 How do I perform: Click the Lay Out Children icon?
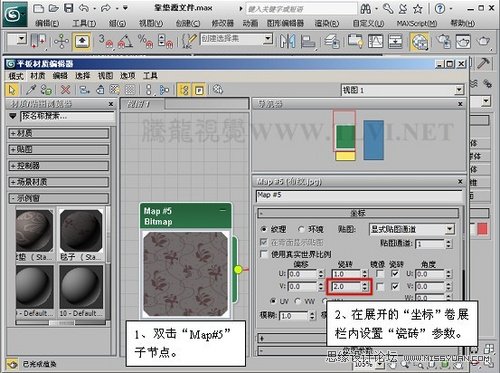click(x=164, y=90)
